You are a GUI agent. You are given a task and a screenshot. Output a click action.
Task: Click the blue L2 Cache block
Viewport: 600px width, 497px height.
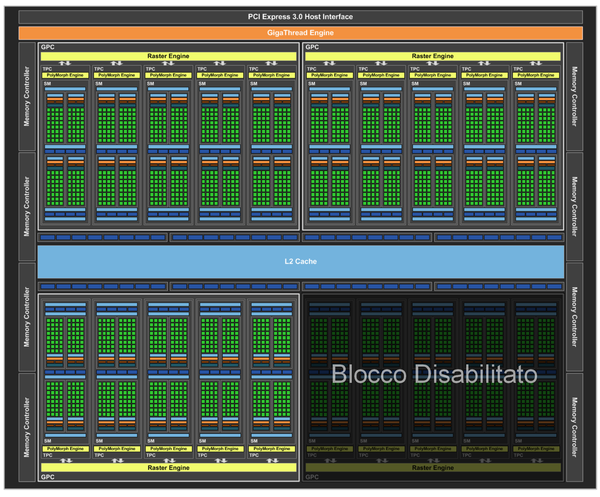(301, 261)
